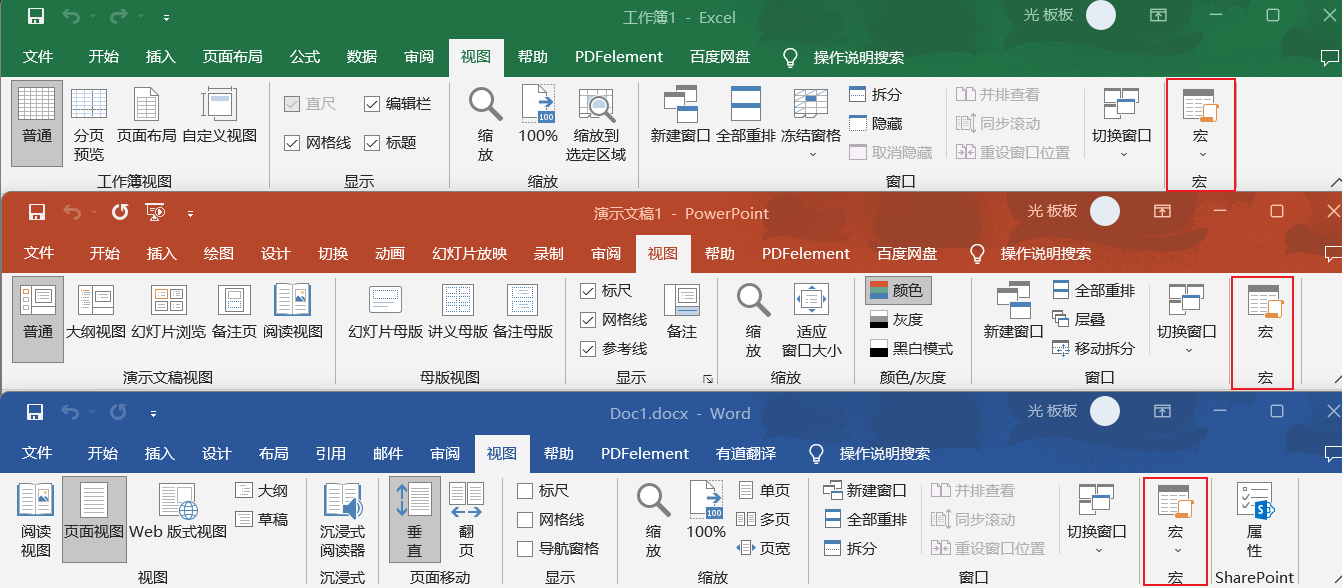
Task: Expand Word's 宏 dropdown
Action: 1176,551
